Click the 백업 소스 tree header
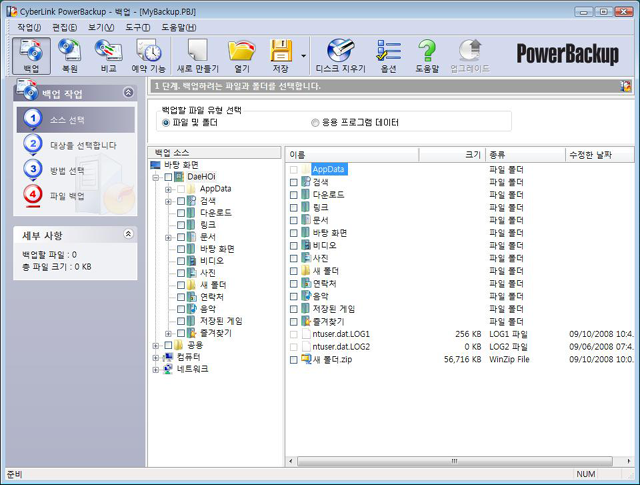The width and height of the screenshot is (640, 485). pyautogui.click(x=214, y=153)
